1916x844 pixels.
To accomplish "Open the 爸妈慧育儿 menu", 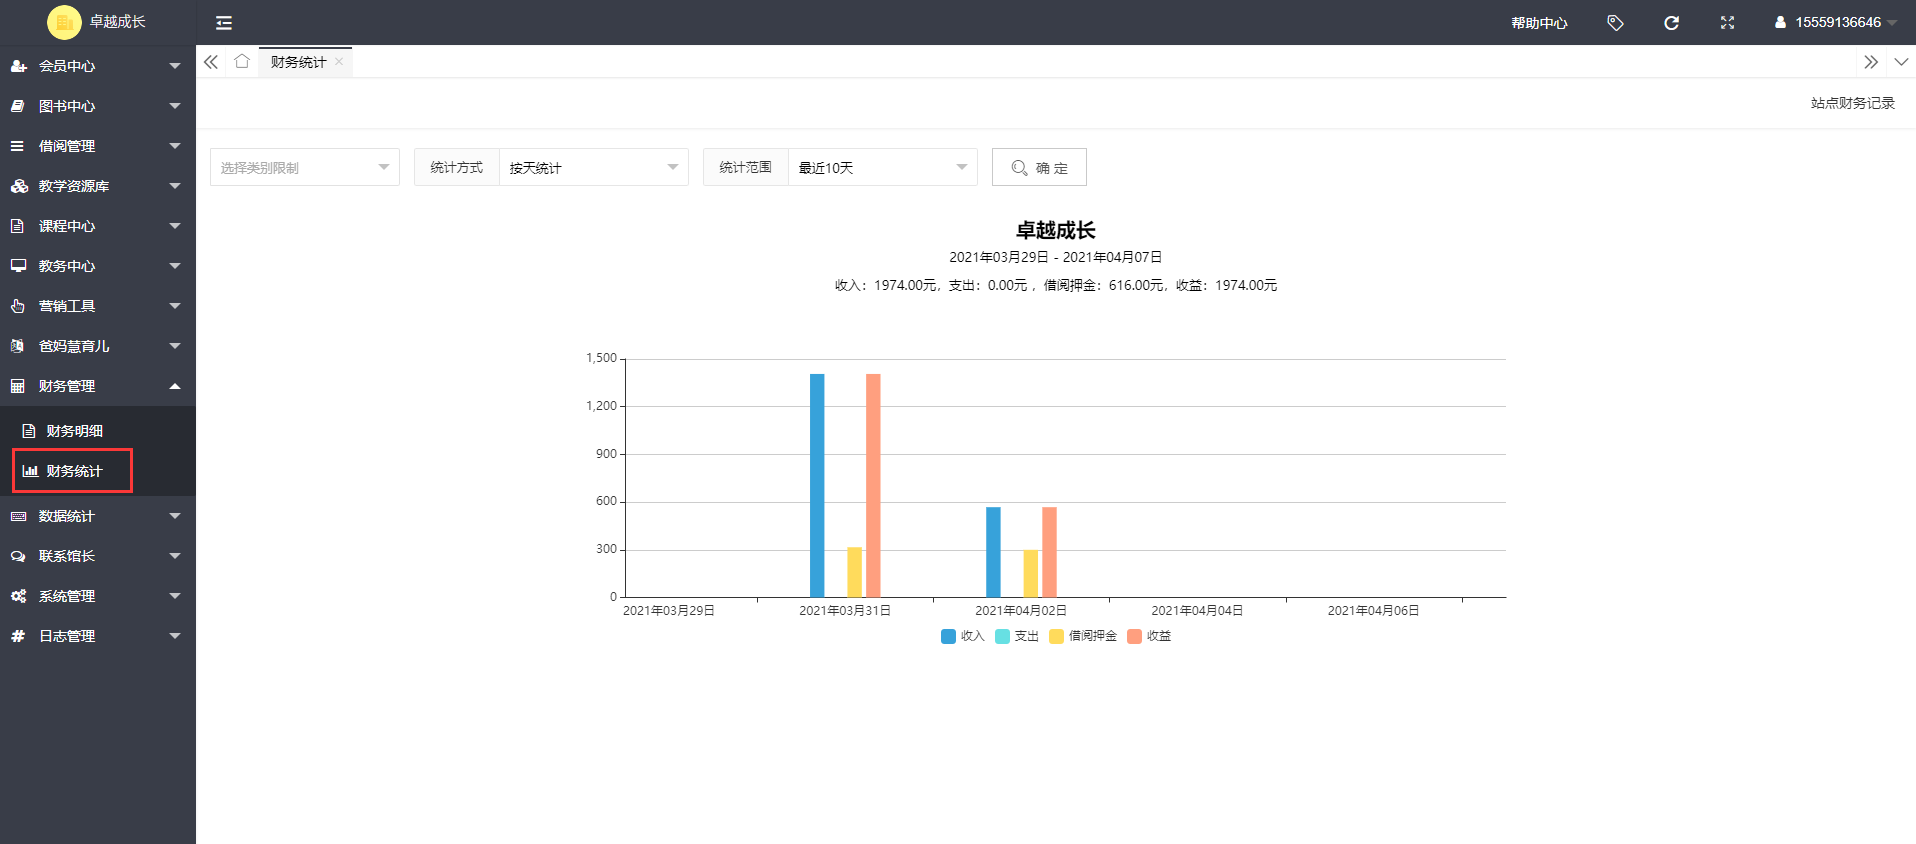I will pyautogui.click(x=98, y=346).
